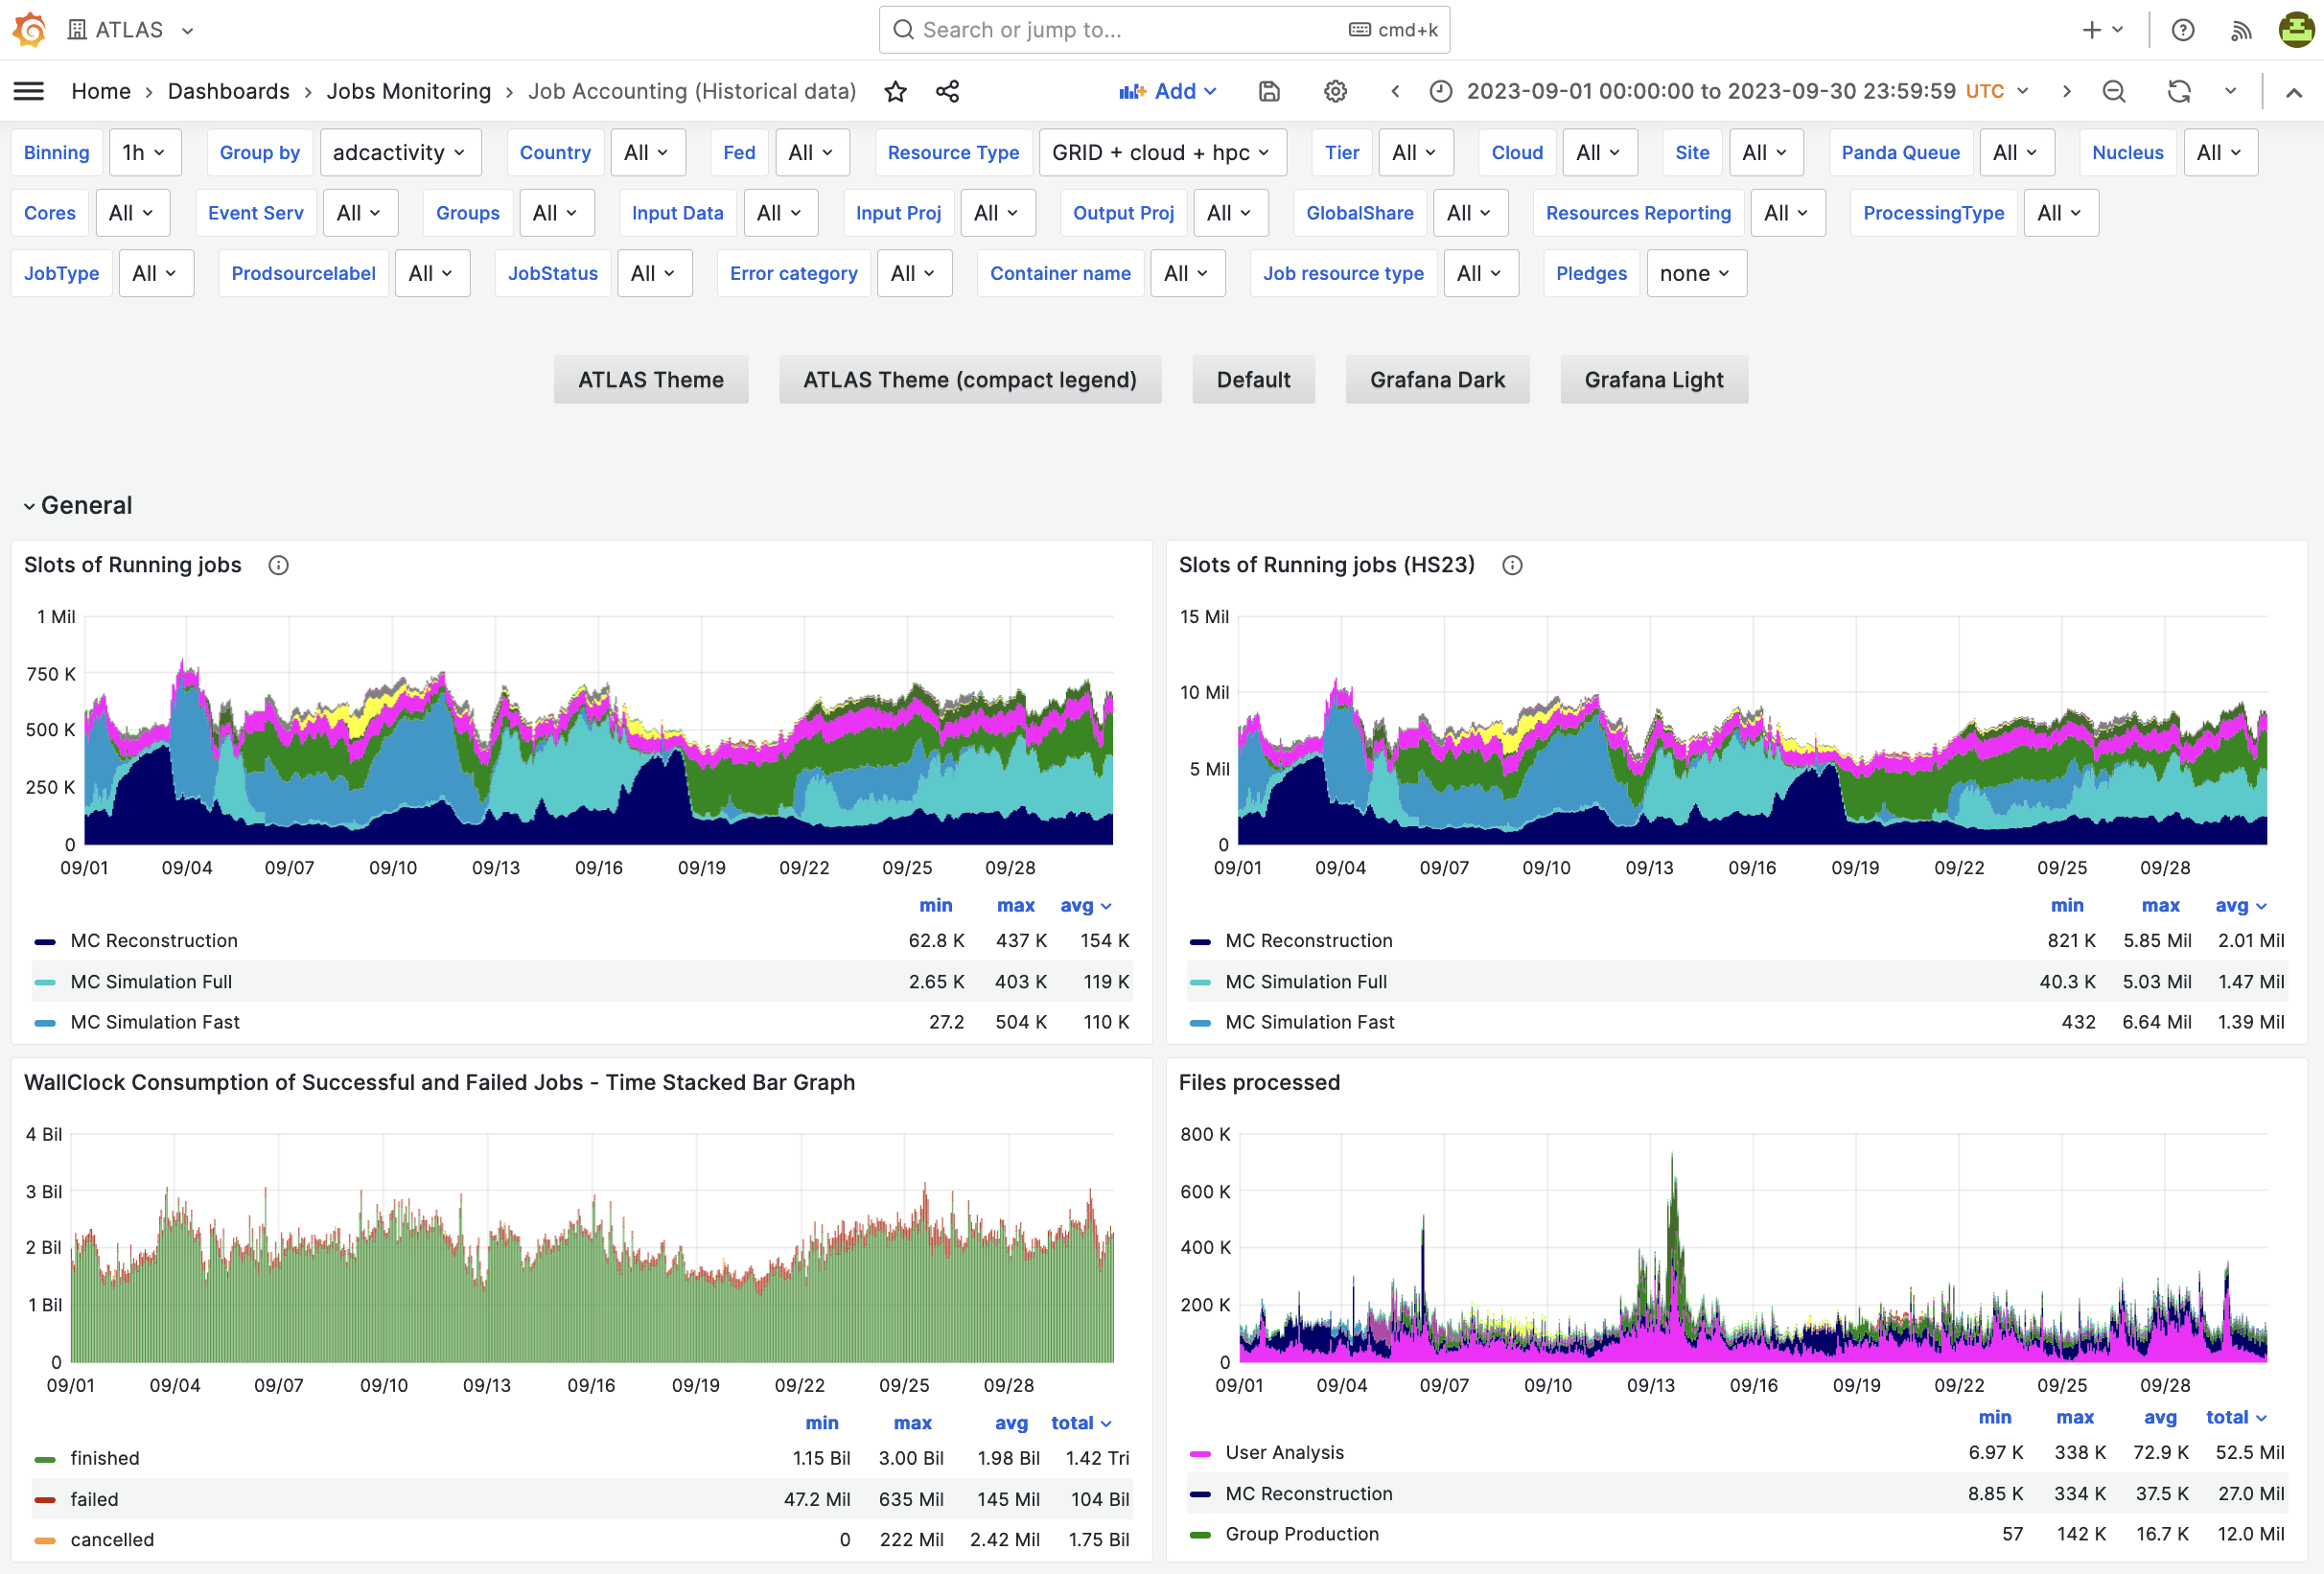Open Group by adcactivity dropdown
The width and height of the screenshot is (2324, 1574).
tap(399, 152)
